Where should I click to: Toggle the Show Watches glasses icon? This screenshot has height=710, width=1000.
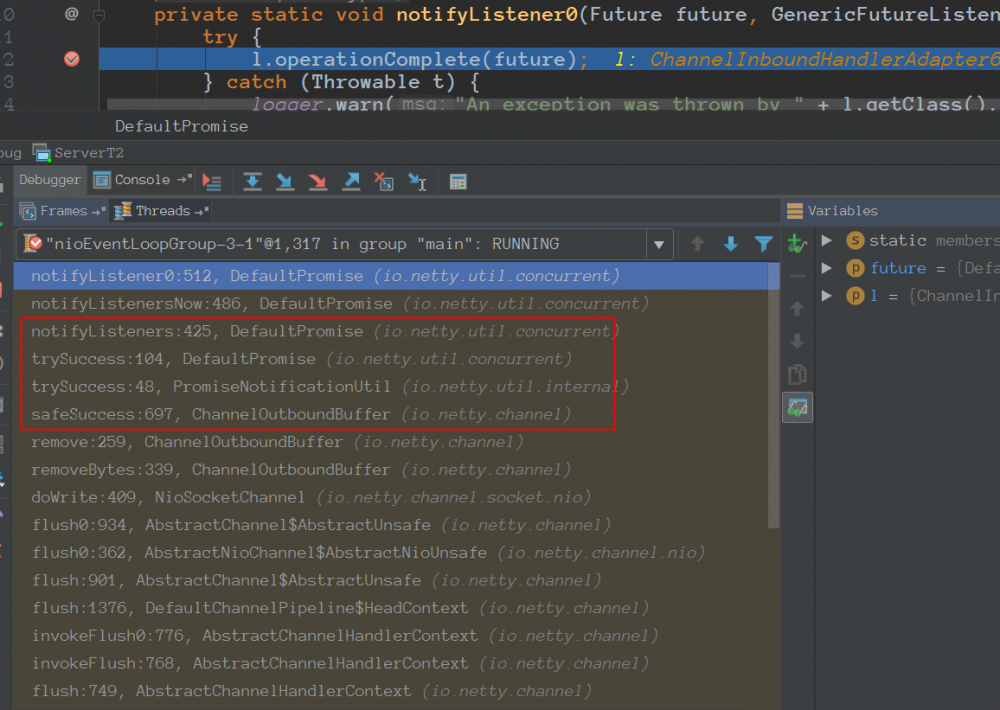(797, 407)
